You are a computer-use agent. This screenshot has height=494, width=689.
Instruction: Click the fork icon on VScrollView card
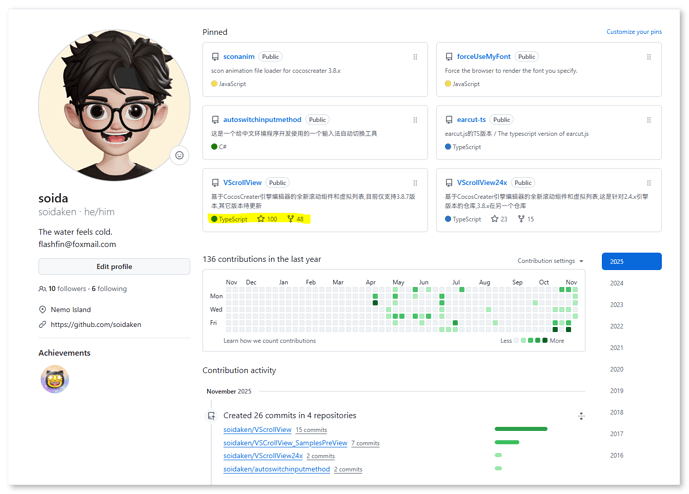tap(290, 218)
